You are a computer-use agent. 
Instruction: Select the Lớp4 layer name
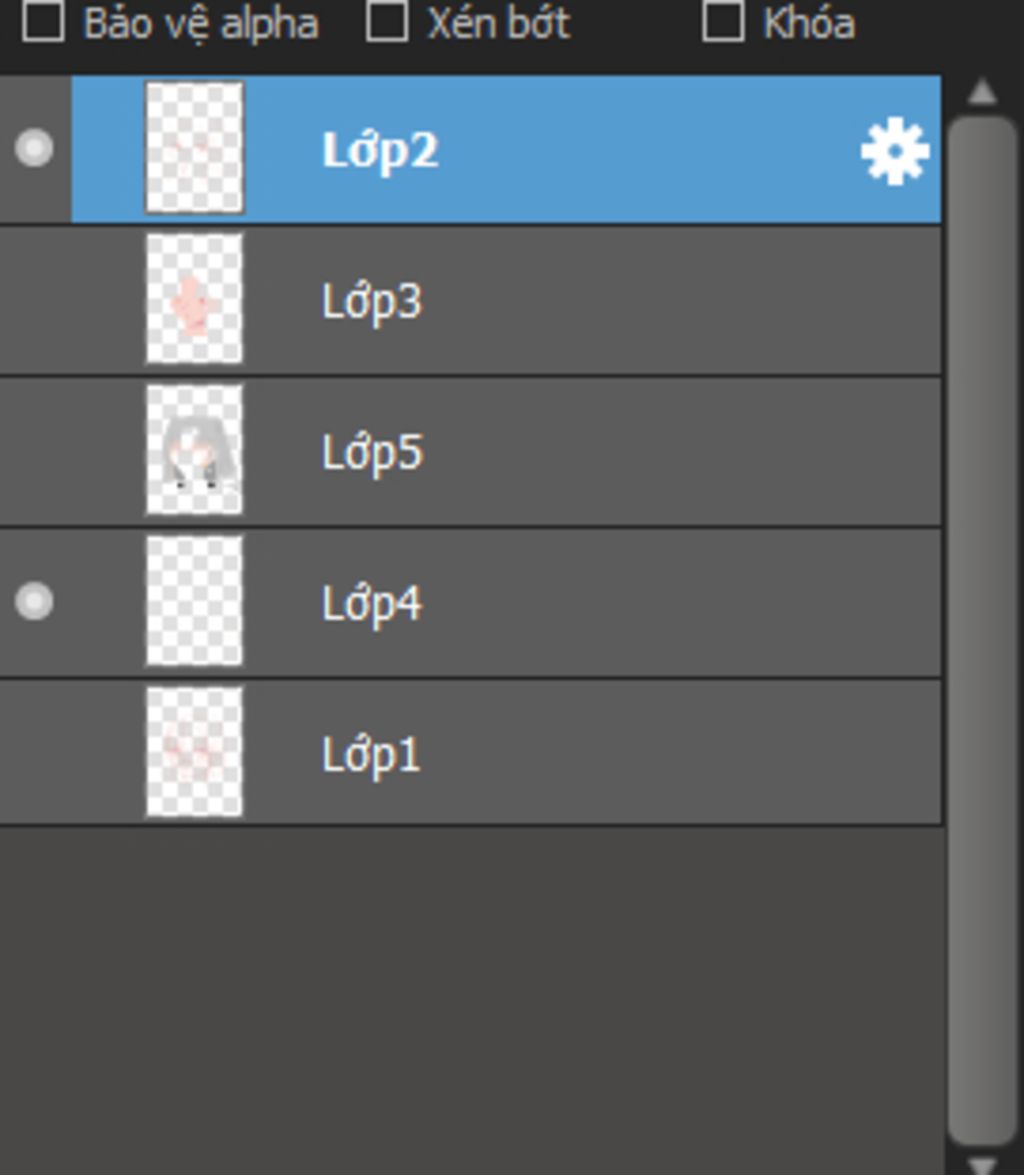[372, 603]
